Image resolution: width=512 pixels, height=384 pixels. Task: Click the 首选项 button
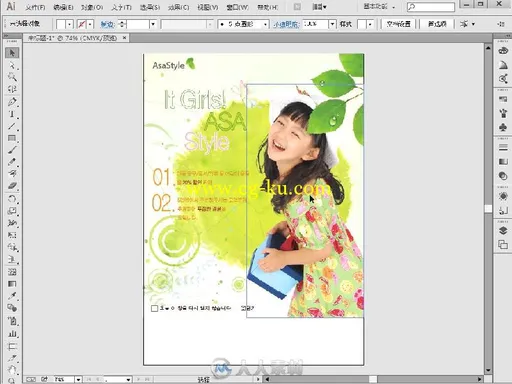coord(437,24)
